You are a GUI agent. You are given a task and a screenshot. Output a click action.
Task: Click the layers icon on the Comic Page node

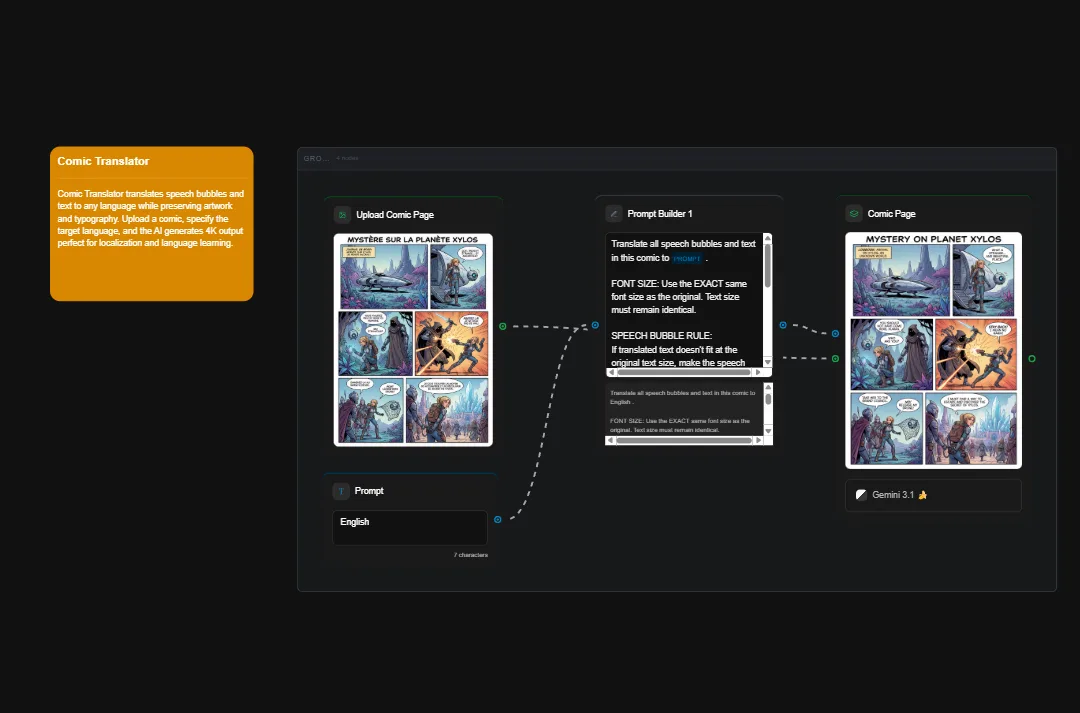click(x=853, y=213)
